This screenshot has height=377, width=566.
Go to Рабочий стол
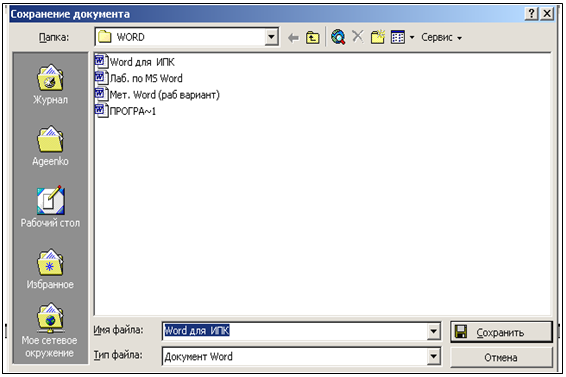pyautogui.click(x=50, y=207)
